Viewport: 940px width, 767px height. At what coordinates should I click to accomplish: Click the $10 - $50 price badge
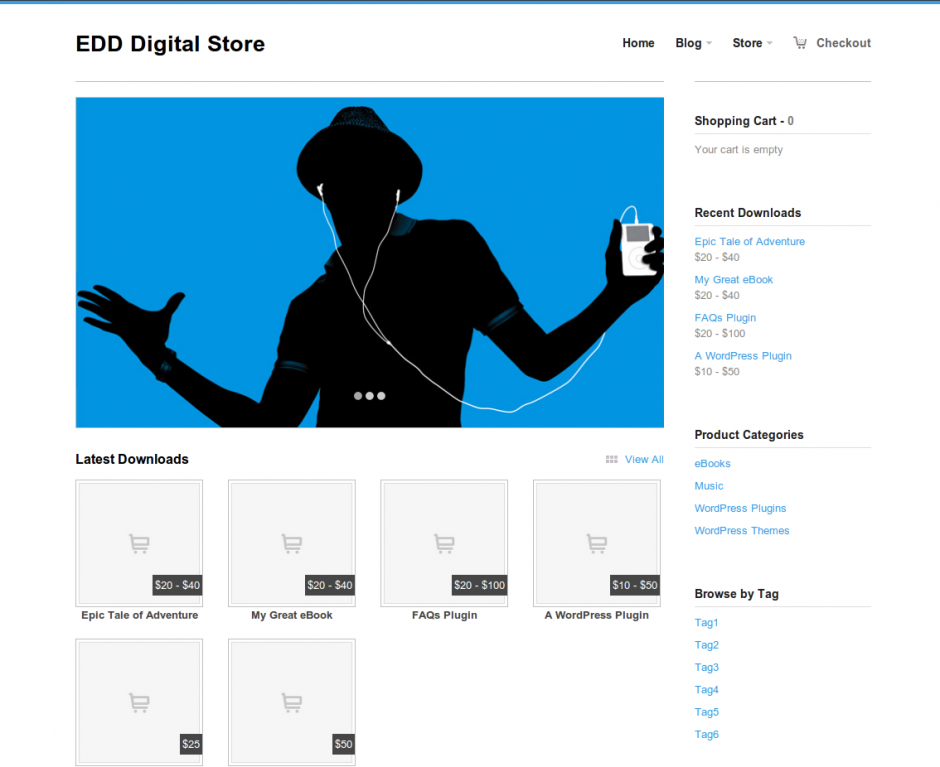point(634,585)
